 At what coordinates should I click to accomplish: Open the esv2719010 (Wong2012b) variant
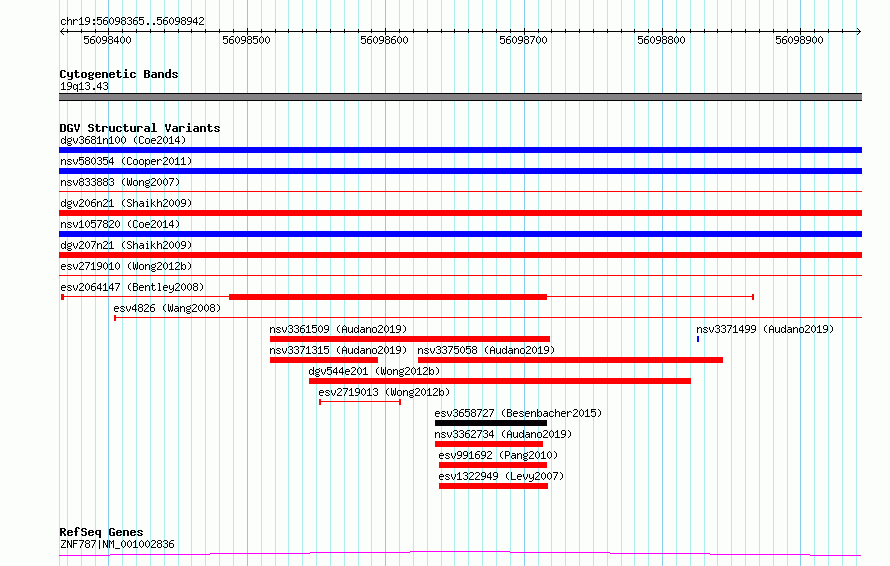tap(126, 266)
